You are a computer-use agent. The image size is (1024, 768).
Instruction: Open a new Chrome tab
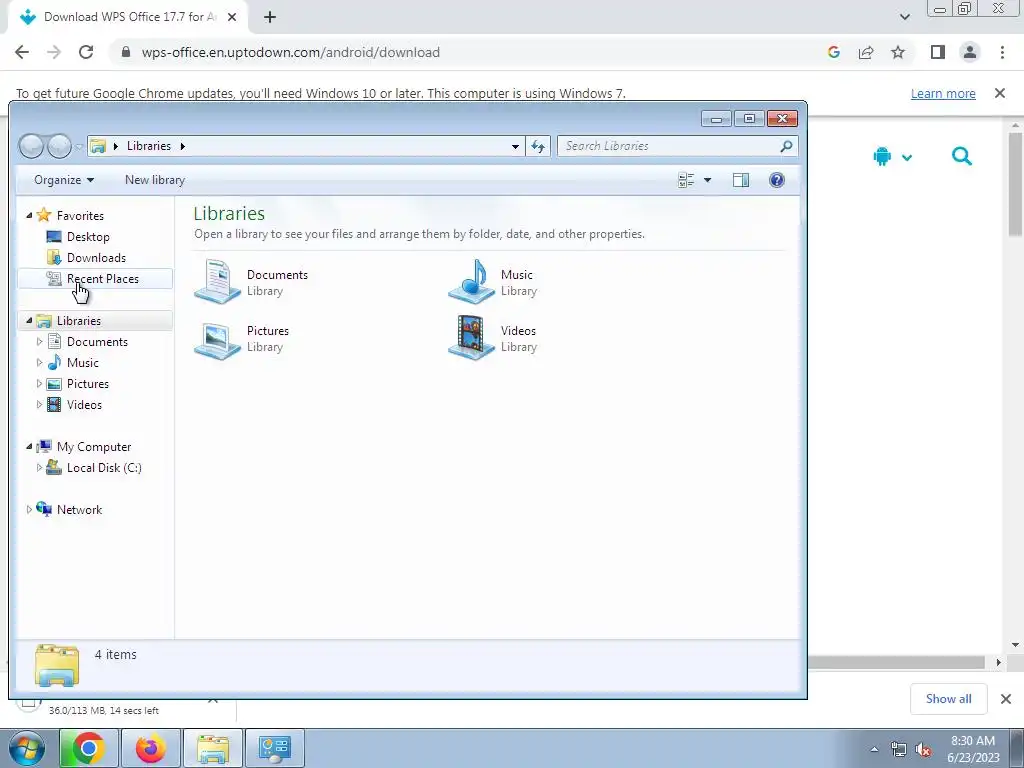coord(270,17)
